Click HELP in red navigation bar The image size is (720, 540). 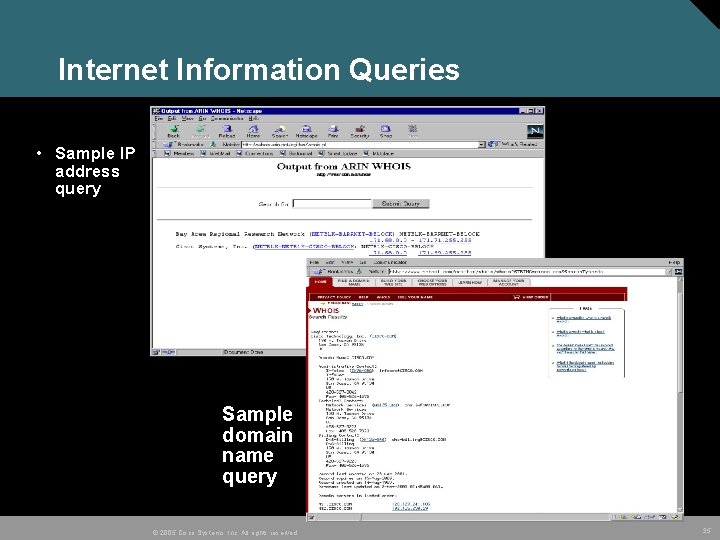[x=364, y=297]
